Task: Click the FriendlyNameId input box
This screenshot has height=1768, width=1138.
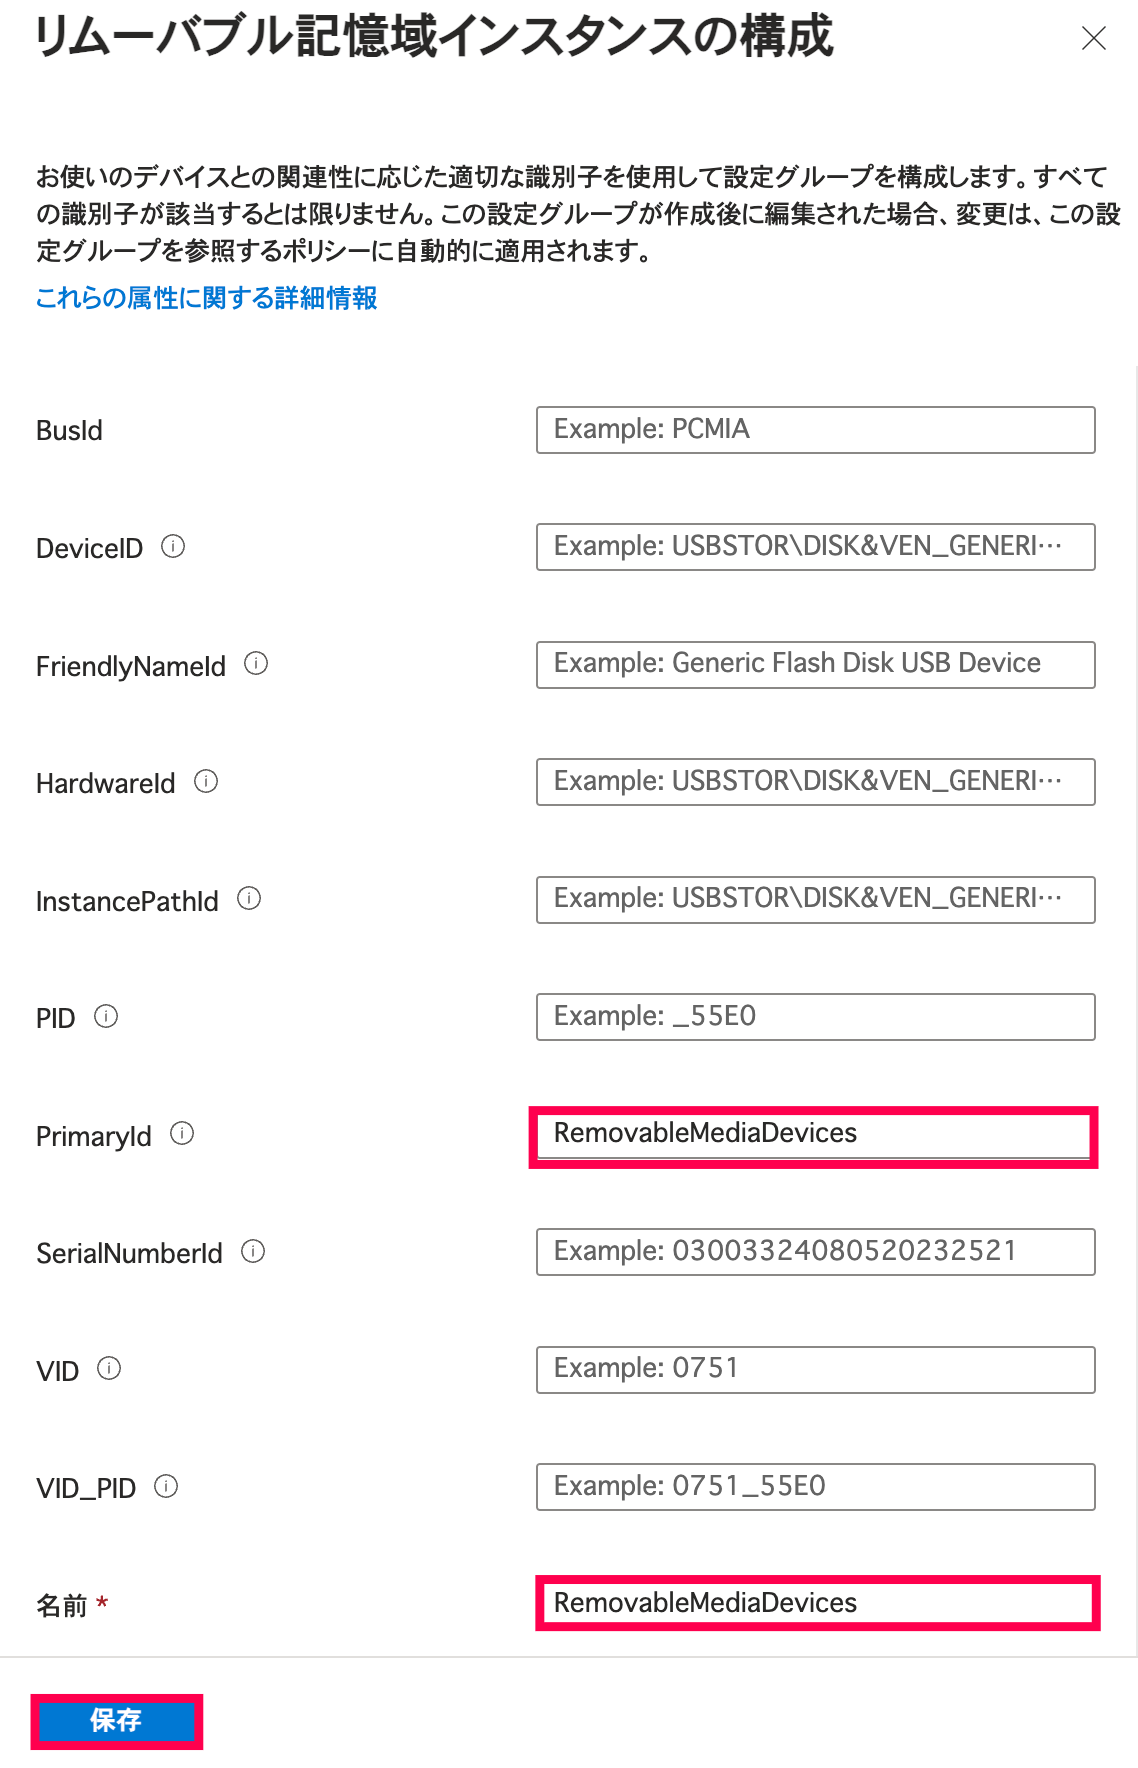Action: pos(815,665)
